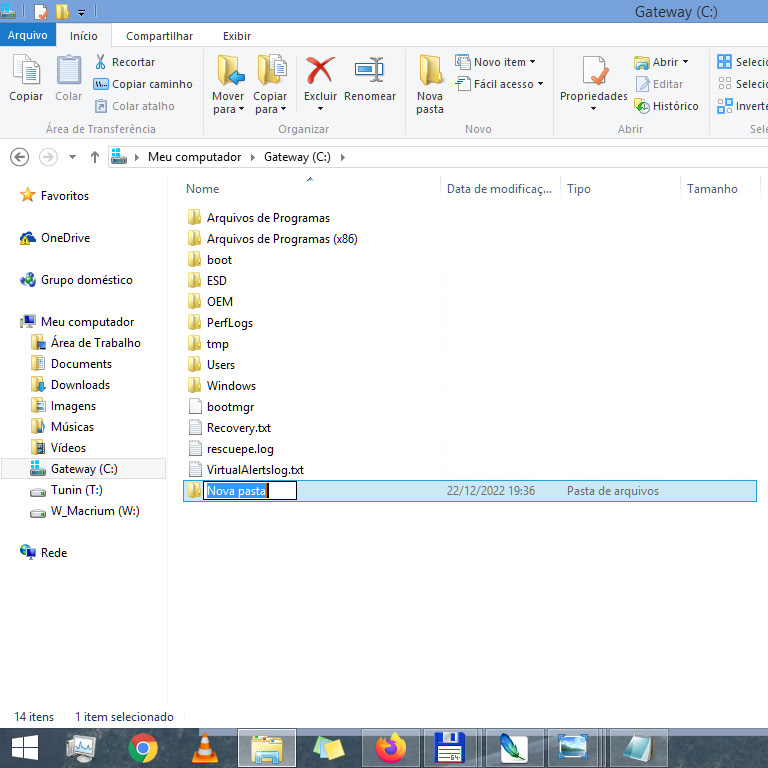Open VLC from the taskbar
Viewport: 768px width, 768px height.
point(205,747)
